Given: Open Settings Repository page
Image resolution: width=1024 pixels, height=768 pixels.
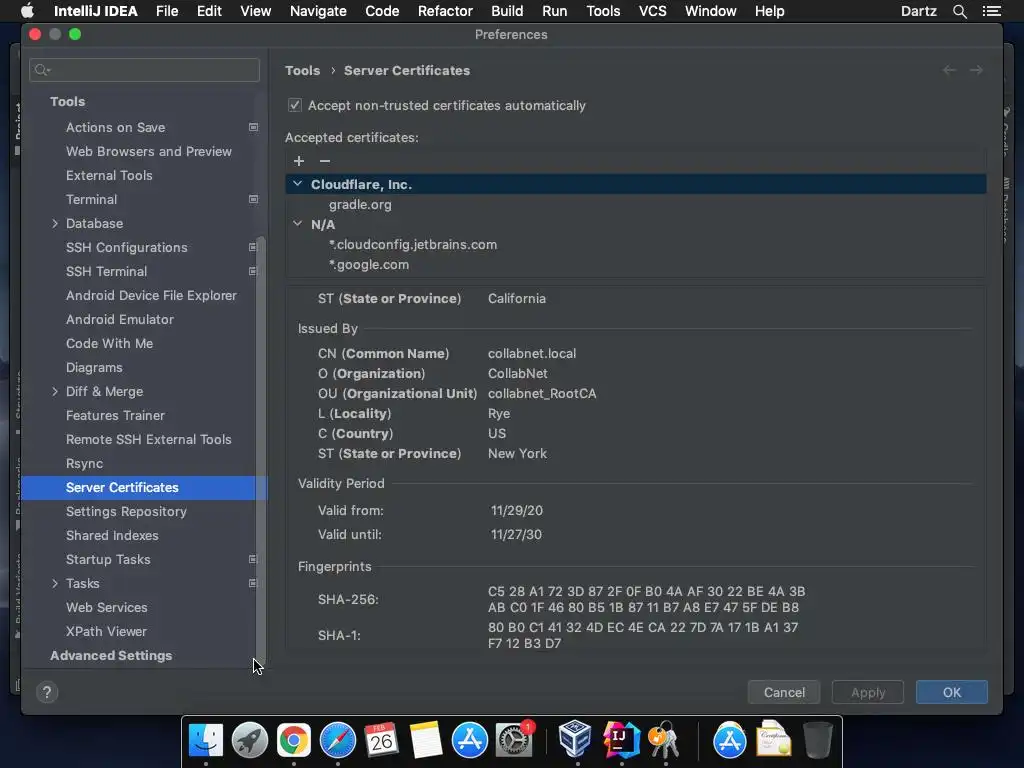Looking at the screenshot, I should tap(126, 511).
